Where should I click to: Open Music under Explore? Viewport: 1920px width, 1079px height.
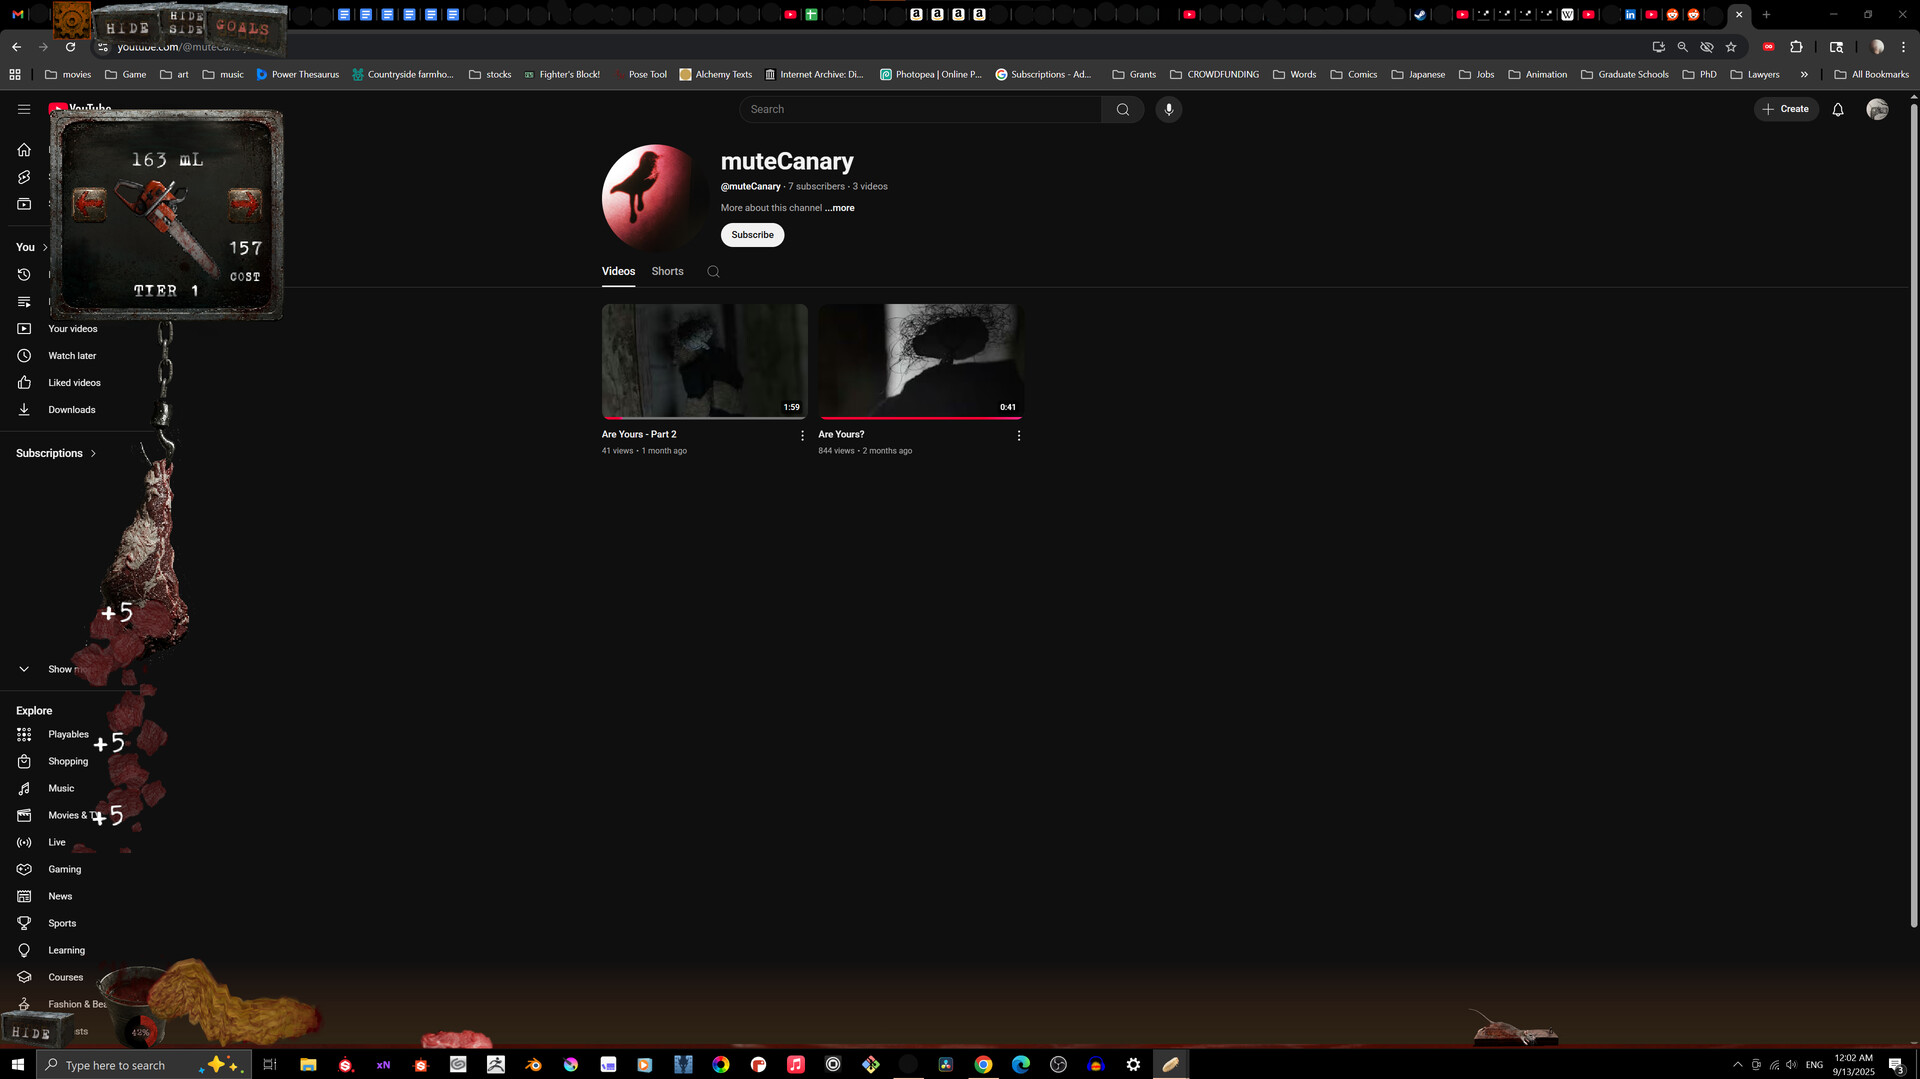61,788
